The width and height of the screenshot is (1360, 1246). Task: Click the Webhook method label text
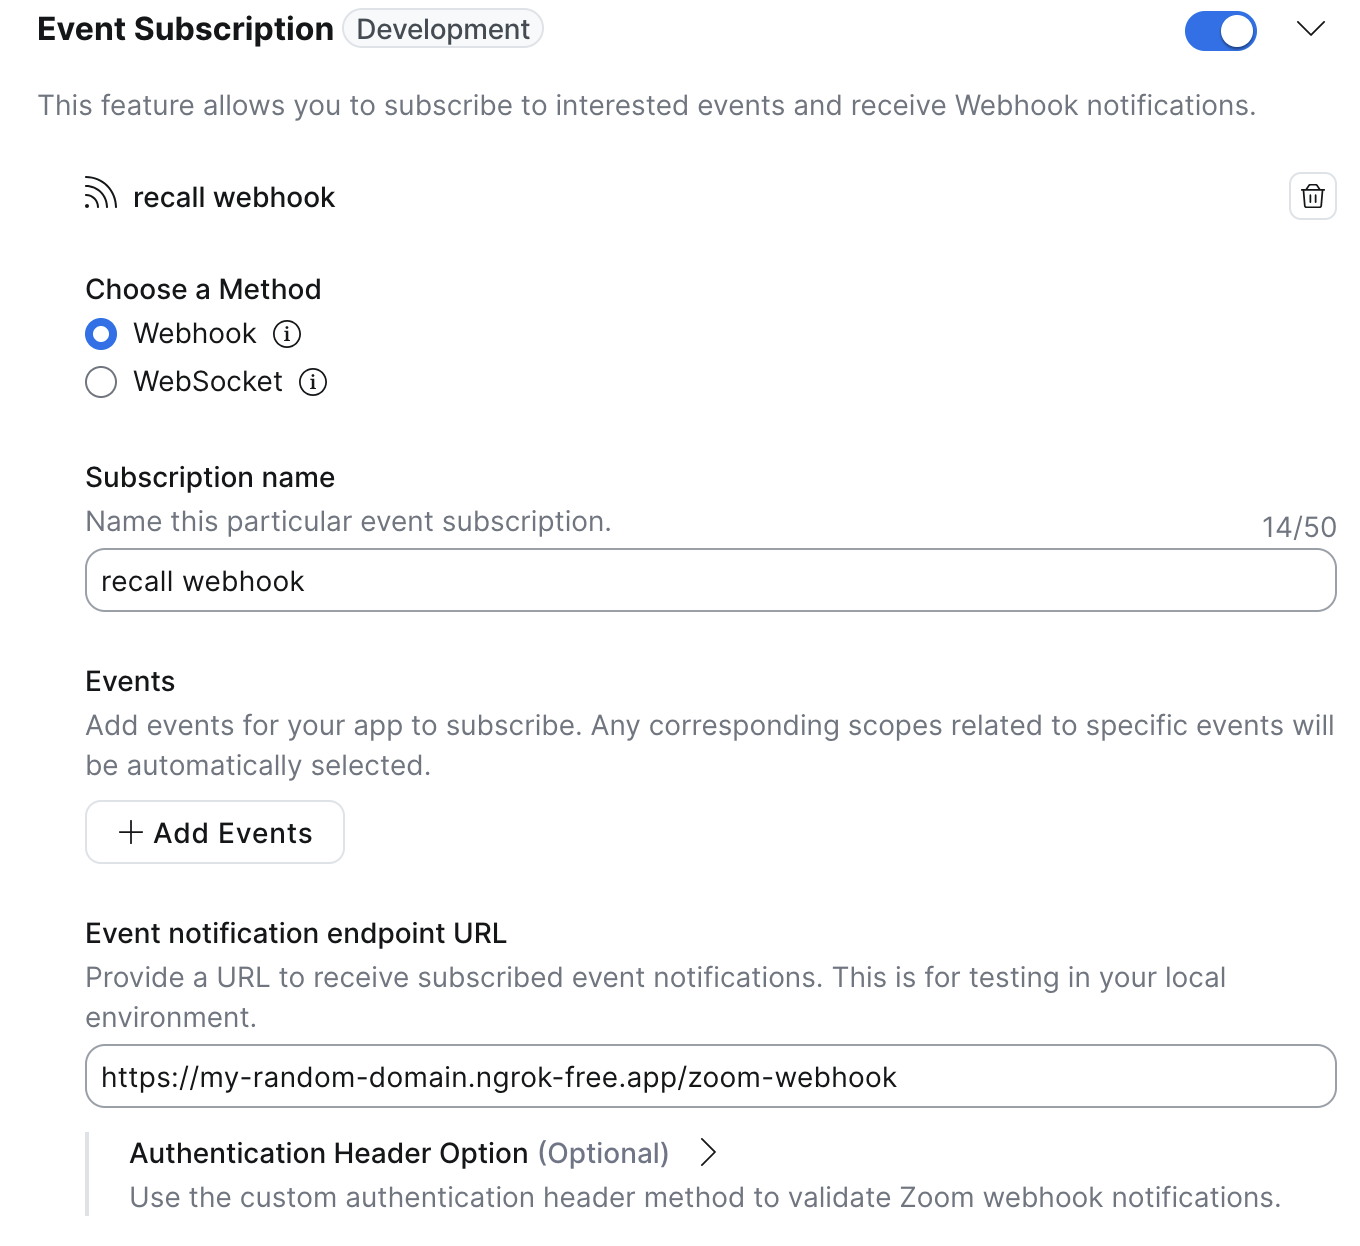[195, 333]
